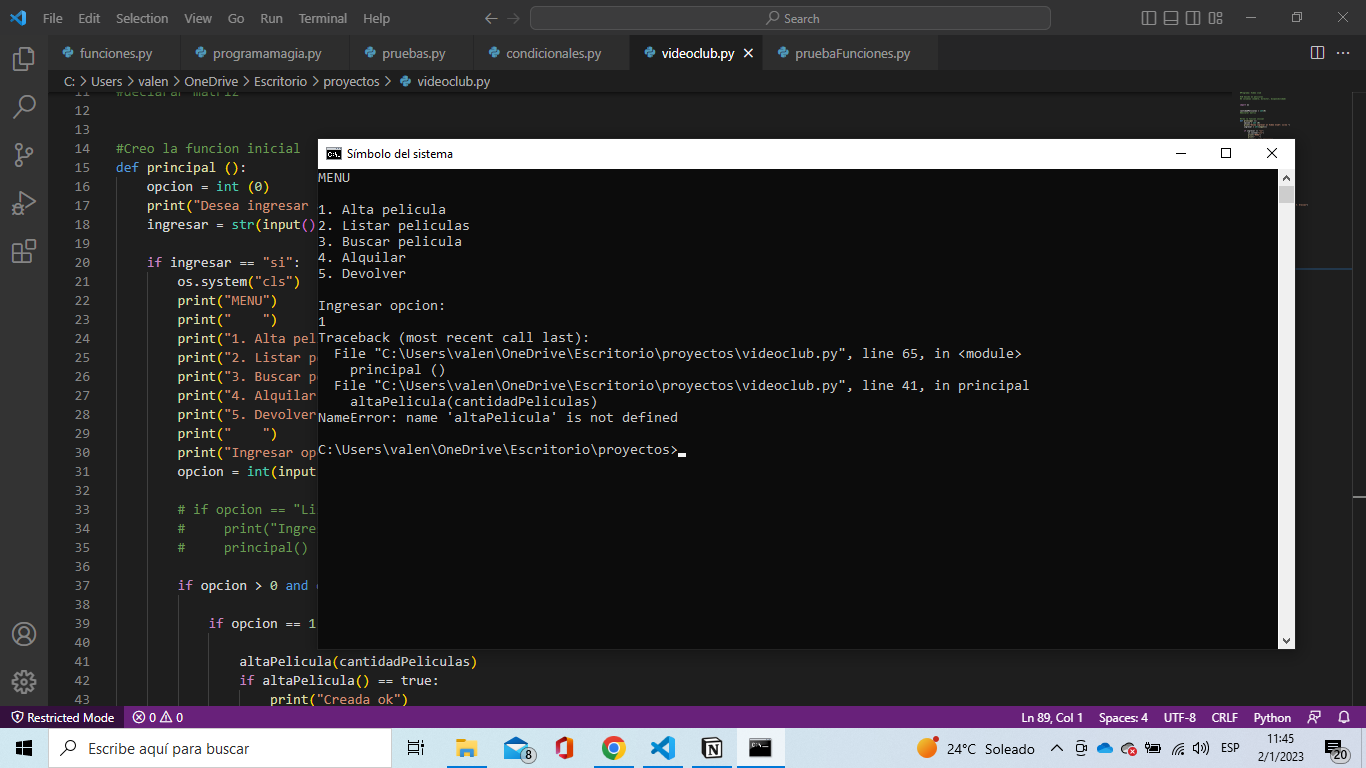Select the Python language mode indicator
The image size is (1366, 768).
[x=1272, y=717]
